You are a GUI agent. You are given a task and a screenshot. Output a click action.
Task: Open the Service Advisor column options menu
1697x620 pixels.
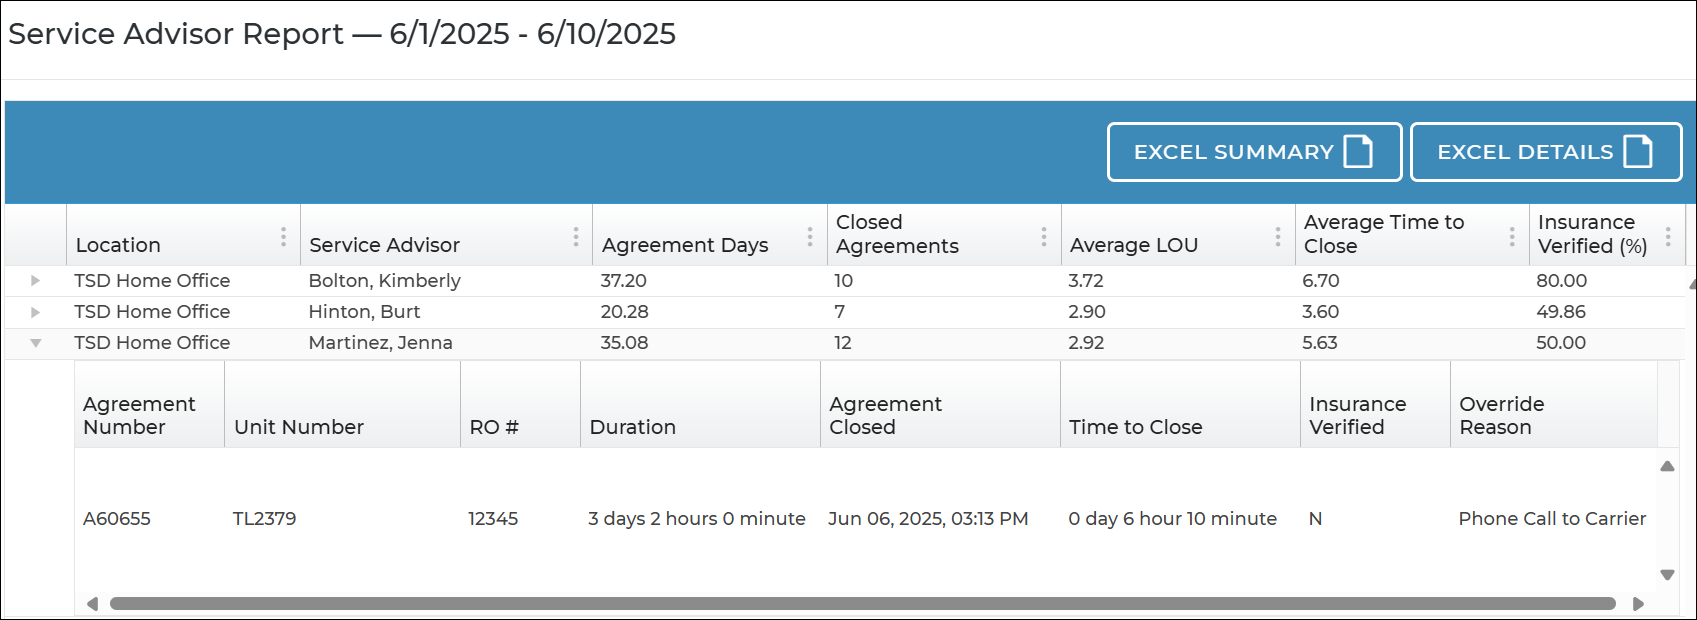pyautogui.click(x=576, y=237)
